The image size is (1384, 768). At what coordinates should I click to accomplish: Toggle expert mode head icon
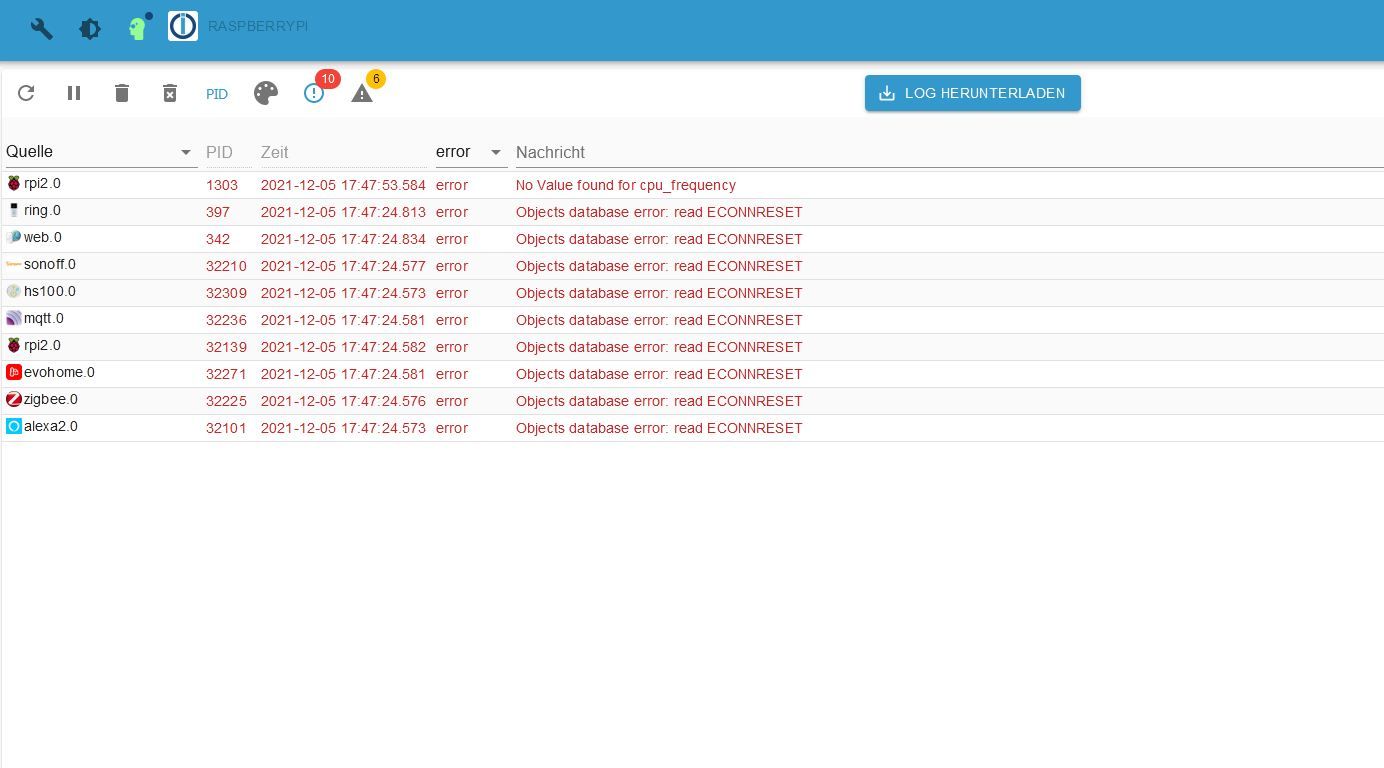tap(138, 28)
